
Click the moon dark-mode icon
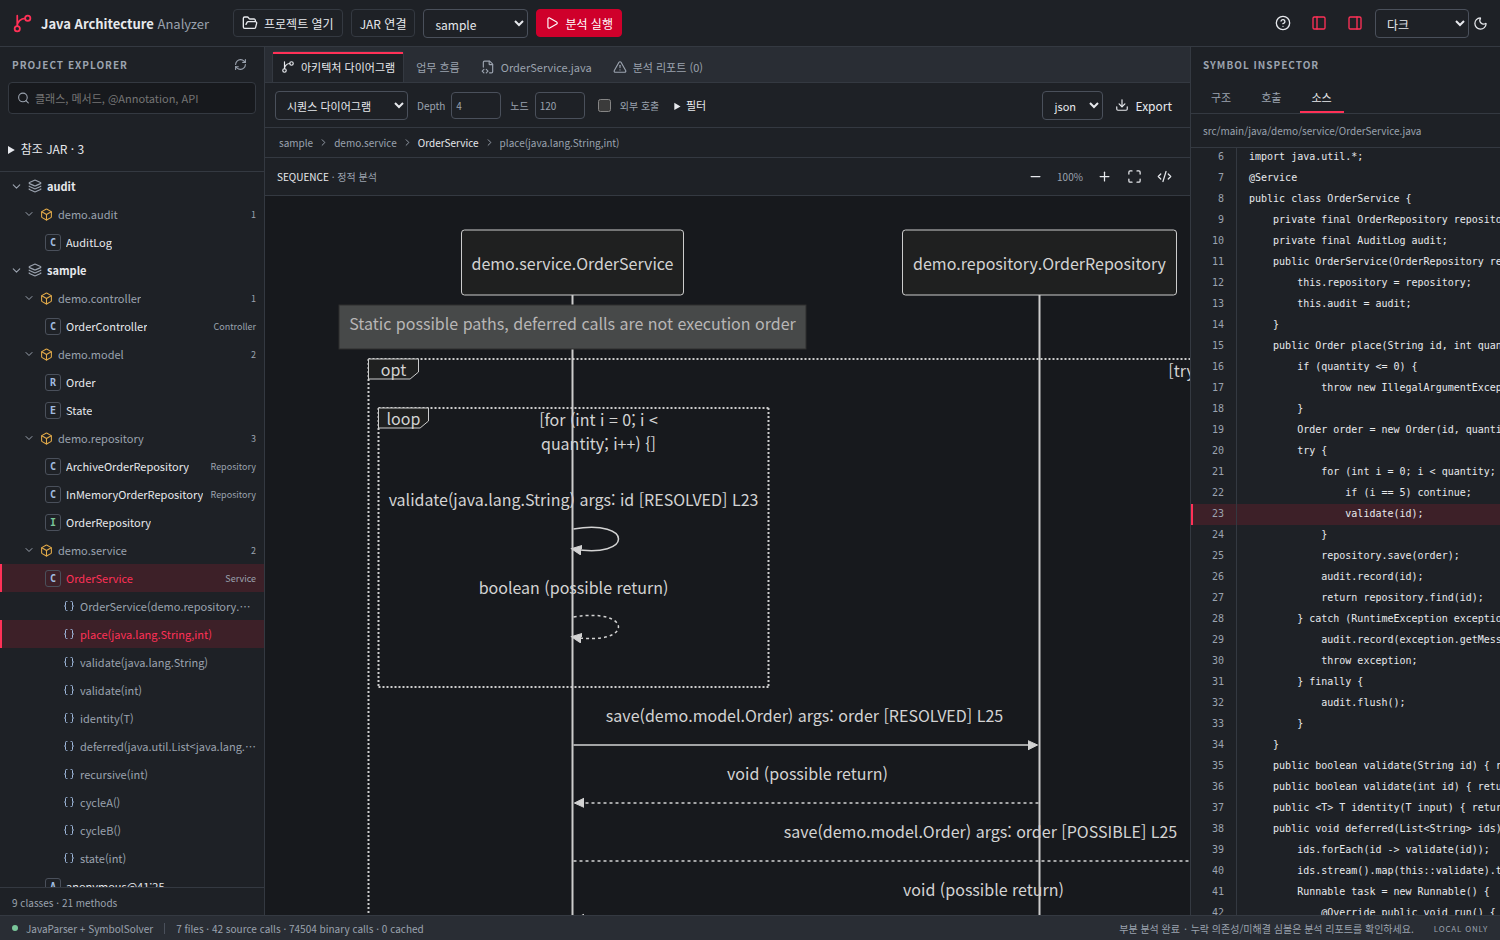click(1481, 23)
